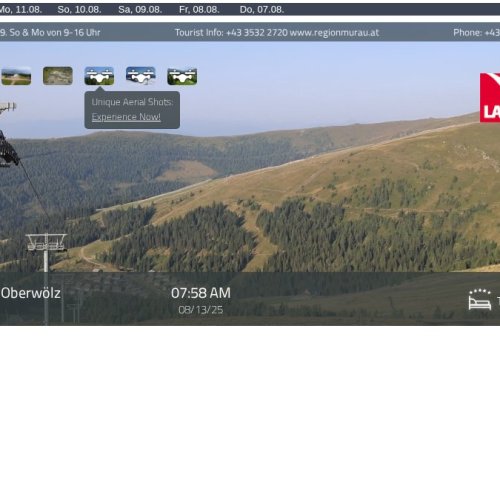Click the 07:58 AM timestamp

[x=201, y=293]
